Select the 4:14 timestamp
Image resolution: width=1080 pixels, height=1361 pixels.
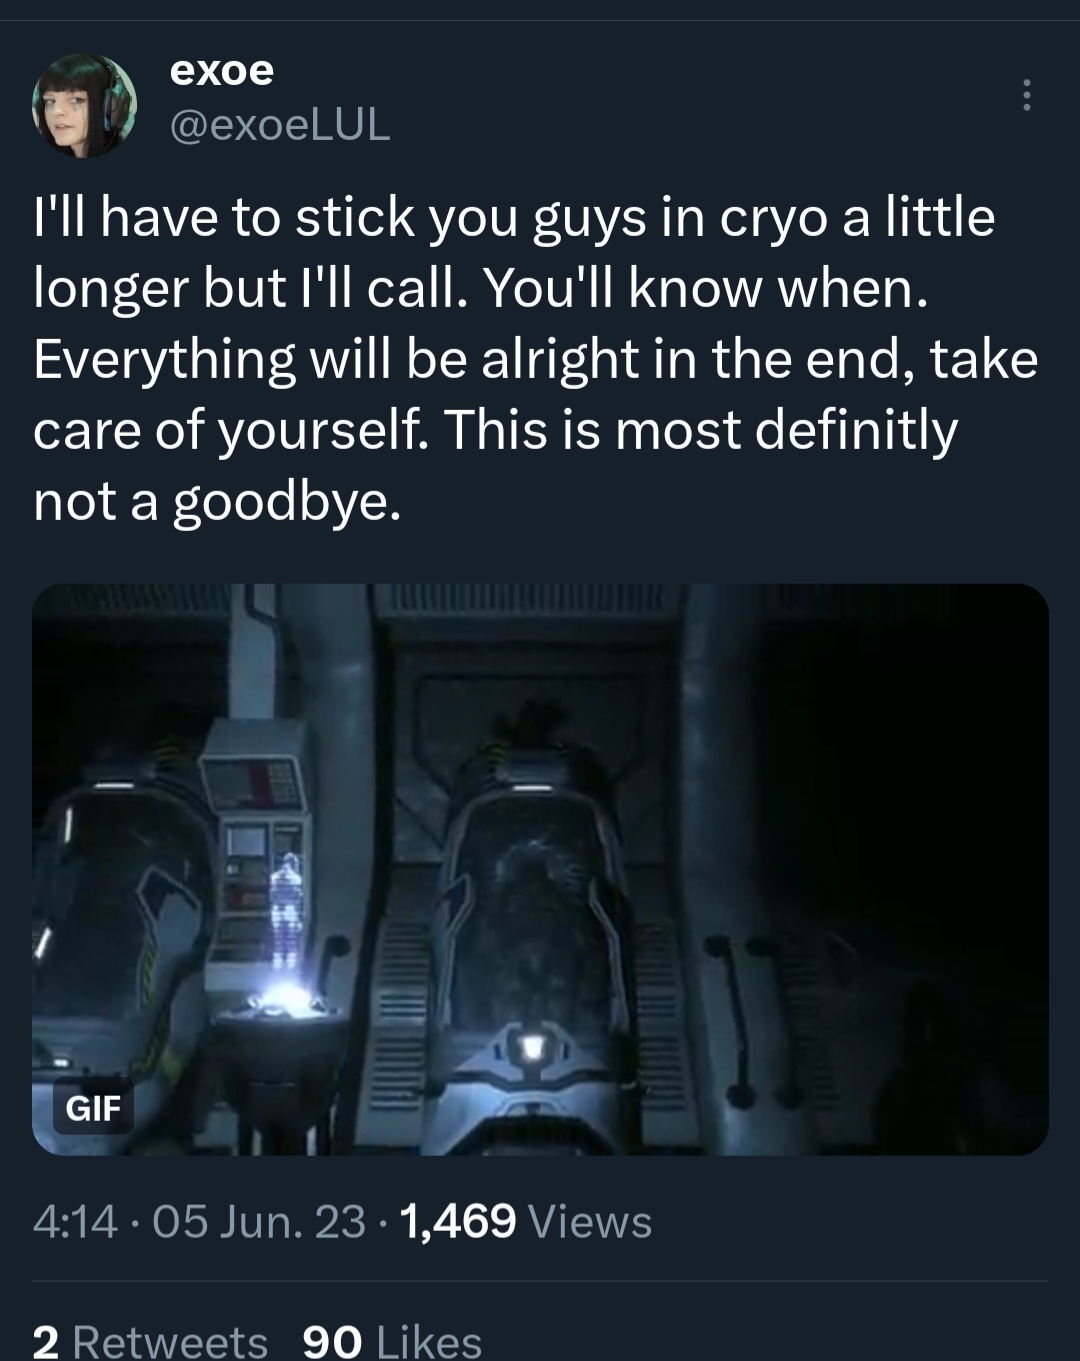tap(75, 1221)
